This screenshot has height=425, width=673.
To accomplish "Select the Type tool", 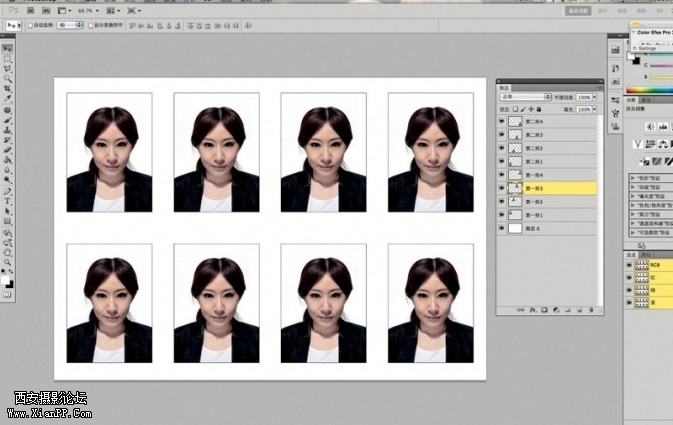I will (7, 201).
